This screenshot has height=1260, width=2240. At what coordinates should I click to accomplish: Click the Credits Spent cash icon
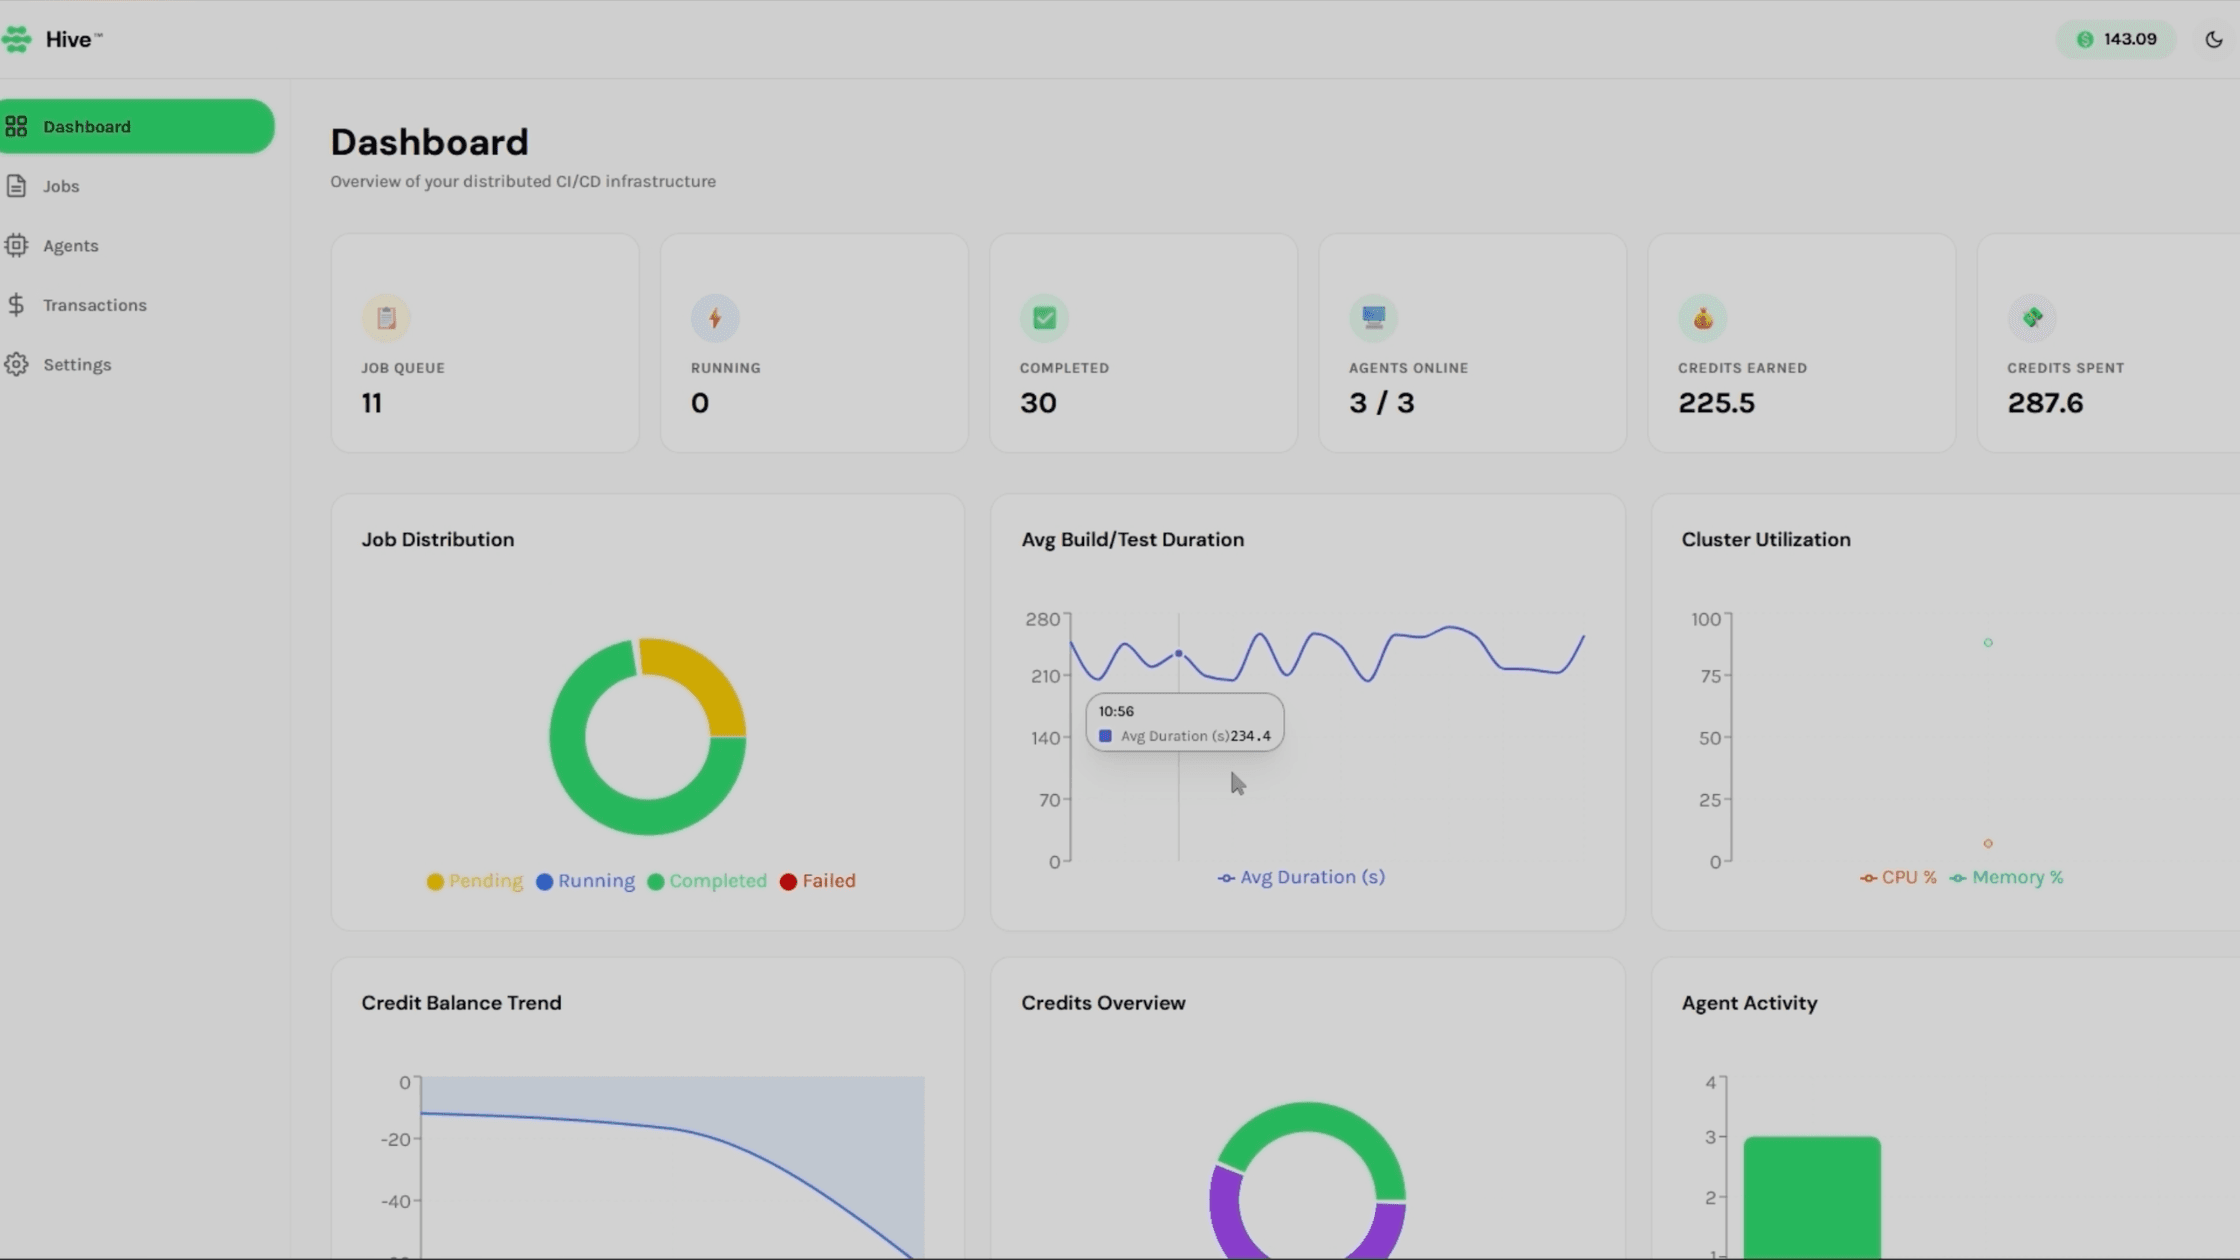tap(2032, 318)
